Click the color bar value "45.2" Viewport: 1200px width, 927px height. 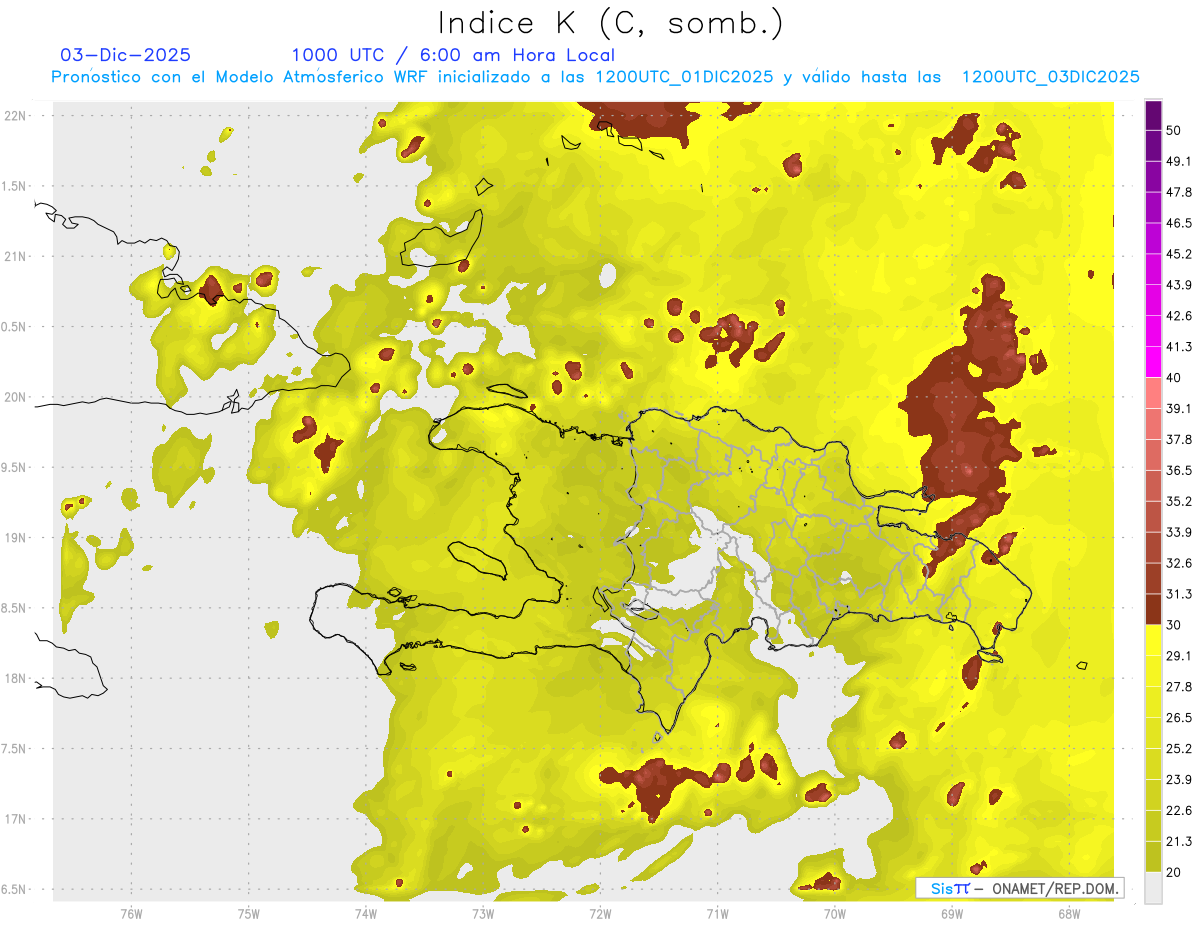tap(1179, 255)
